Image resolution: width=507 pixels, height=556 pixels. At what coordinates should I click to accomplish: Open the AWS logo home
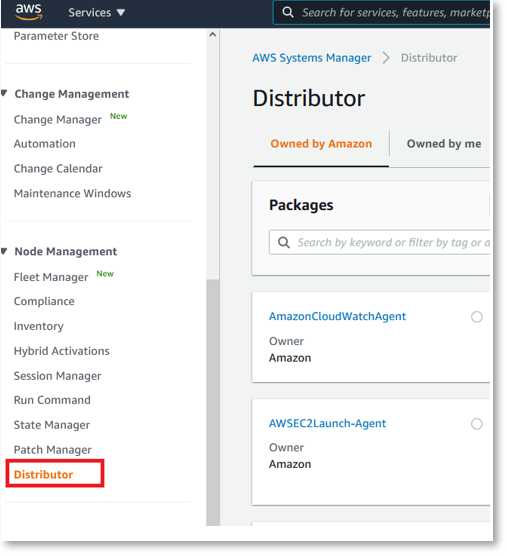(x=28, y=11)
